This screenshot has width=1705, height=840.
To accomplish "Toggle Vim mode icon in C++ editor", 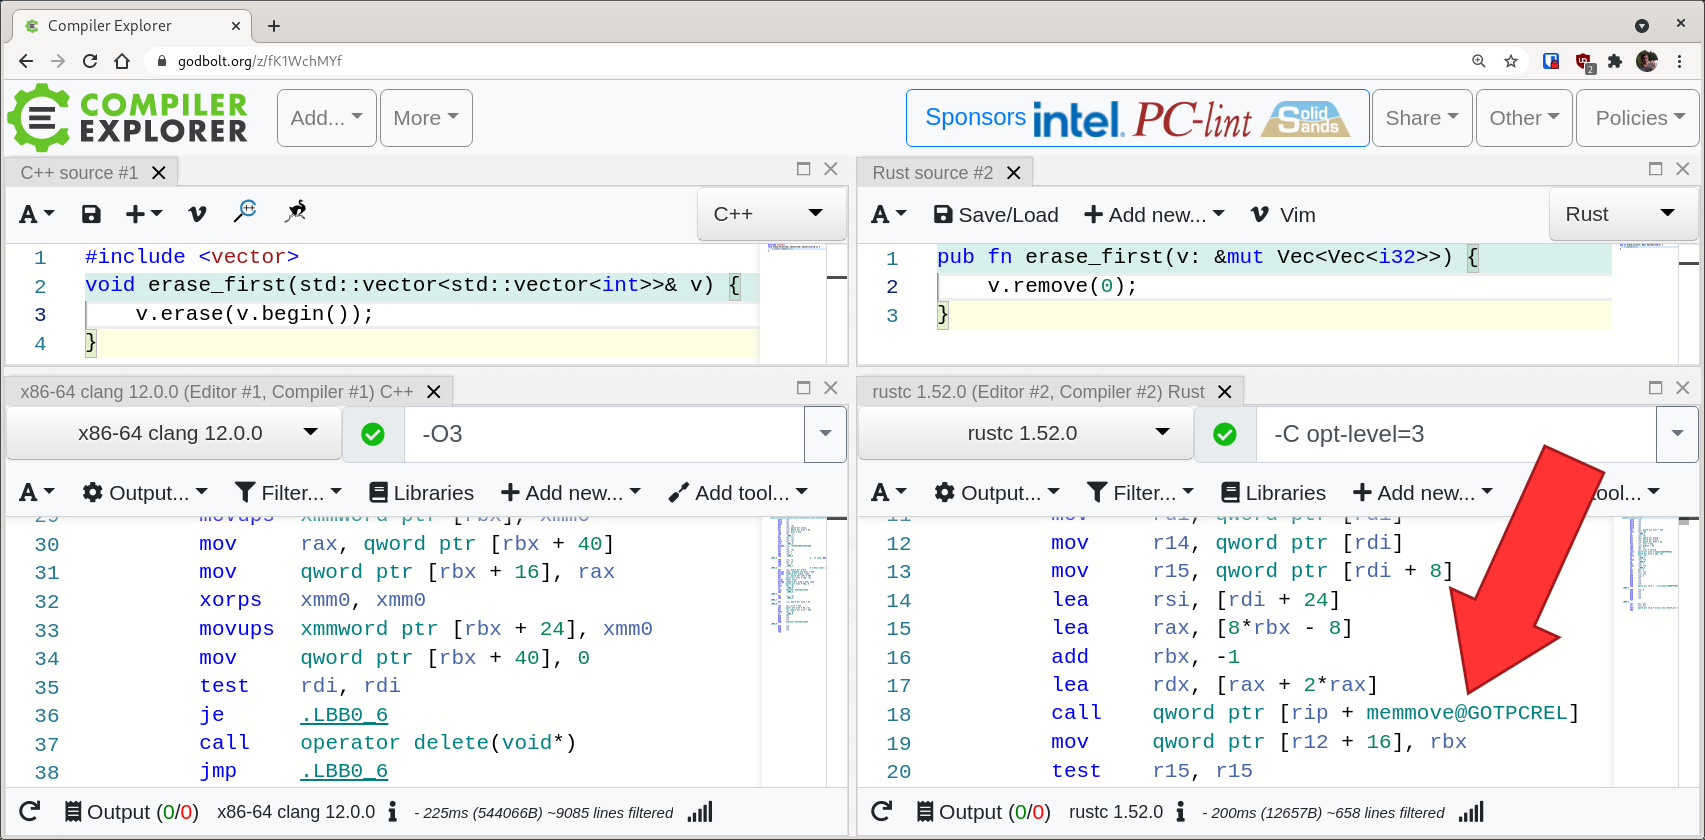I will 197,214.
